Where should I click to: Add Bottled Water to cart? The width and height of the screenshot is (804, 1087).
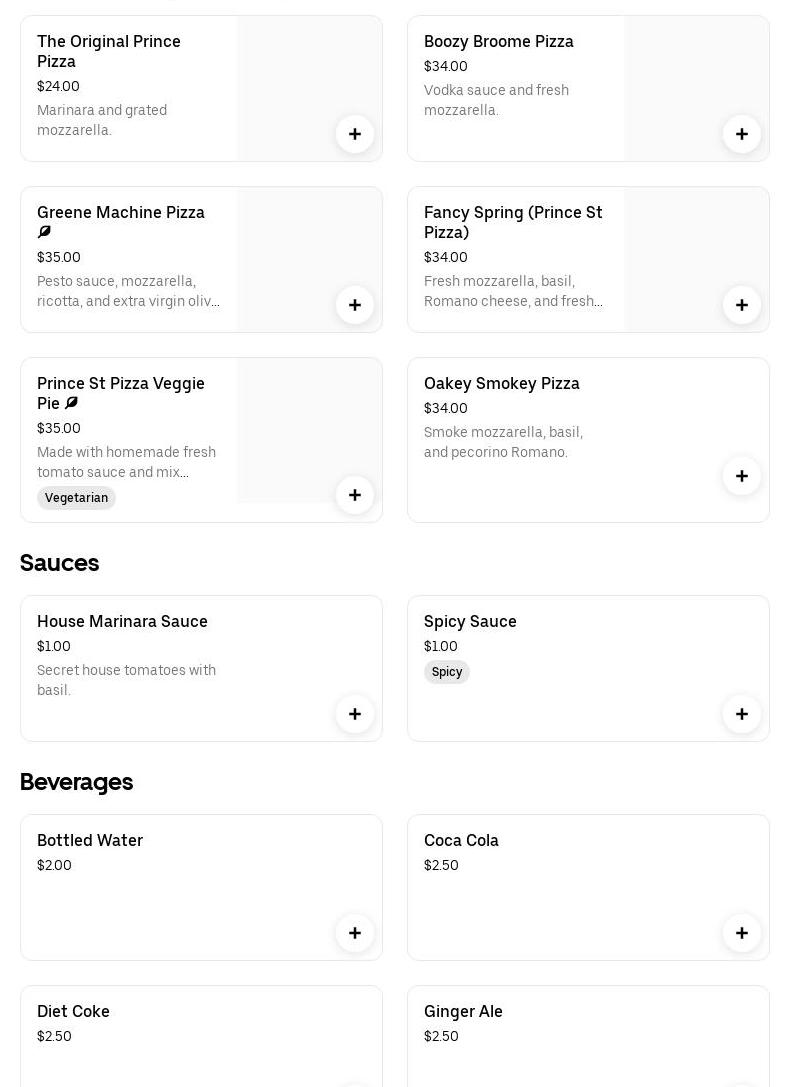pyautogui.click(x=355, y=933)
